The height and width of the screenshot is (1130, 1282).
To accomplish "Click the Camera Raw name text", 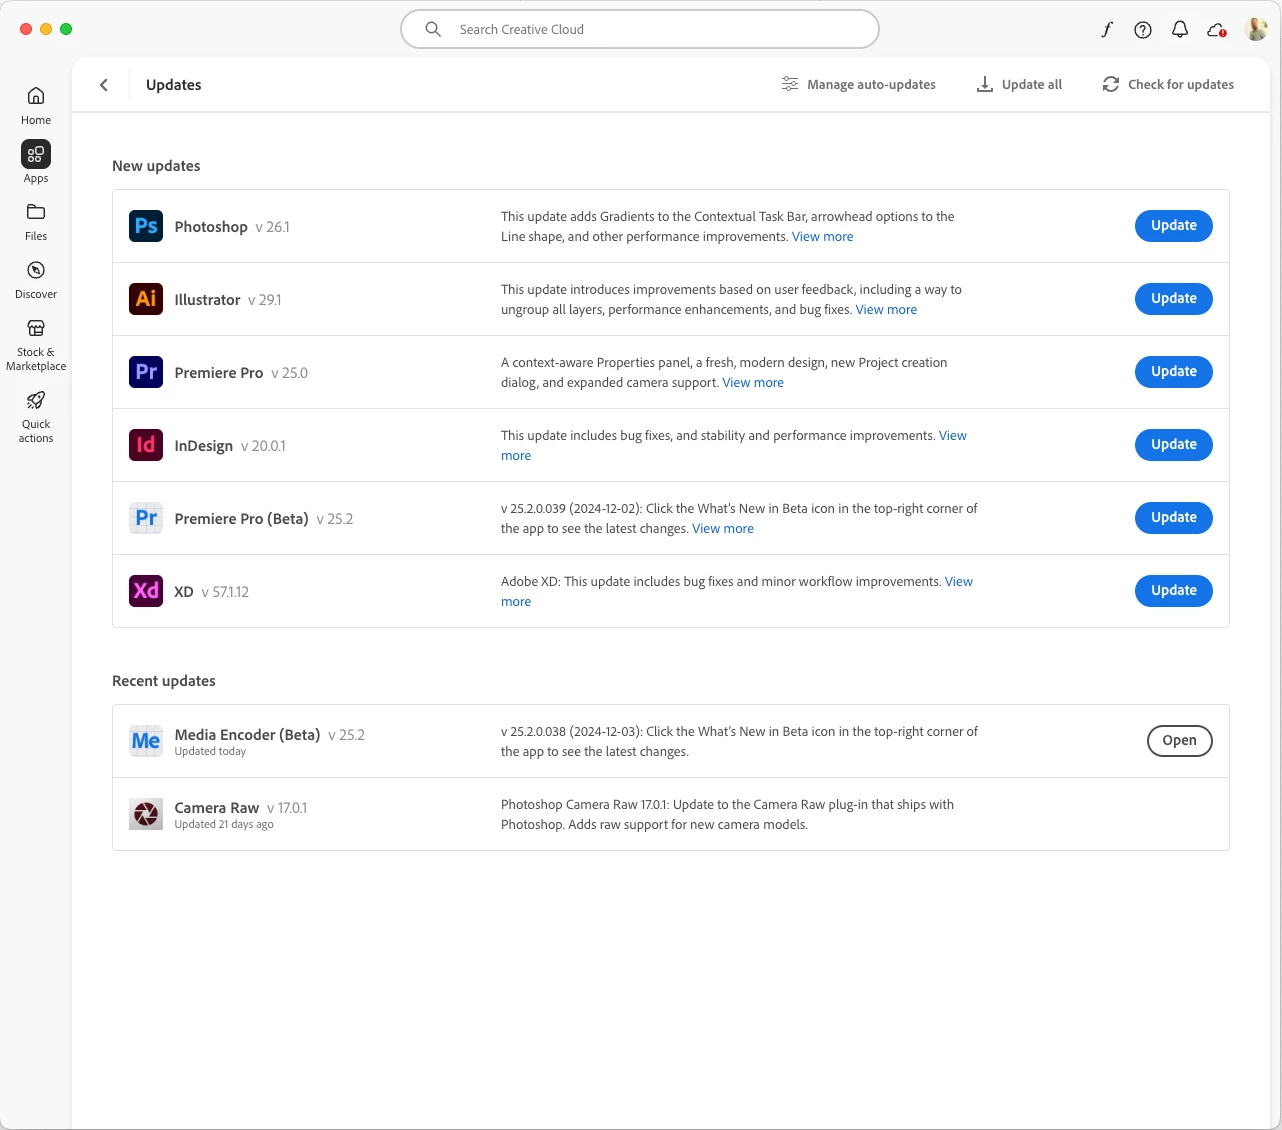I will point(217,808).
